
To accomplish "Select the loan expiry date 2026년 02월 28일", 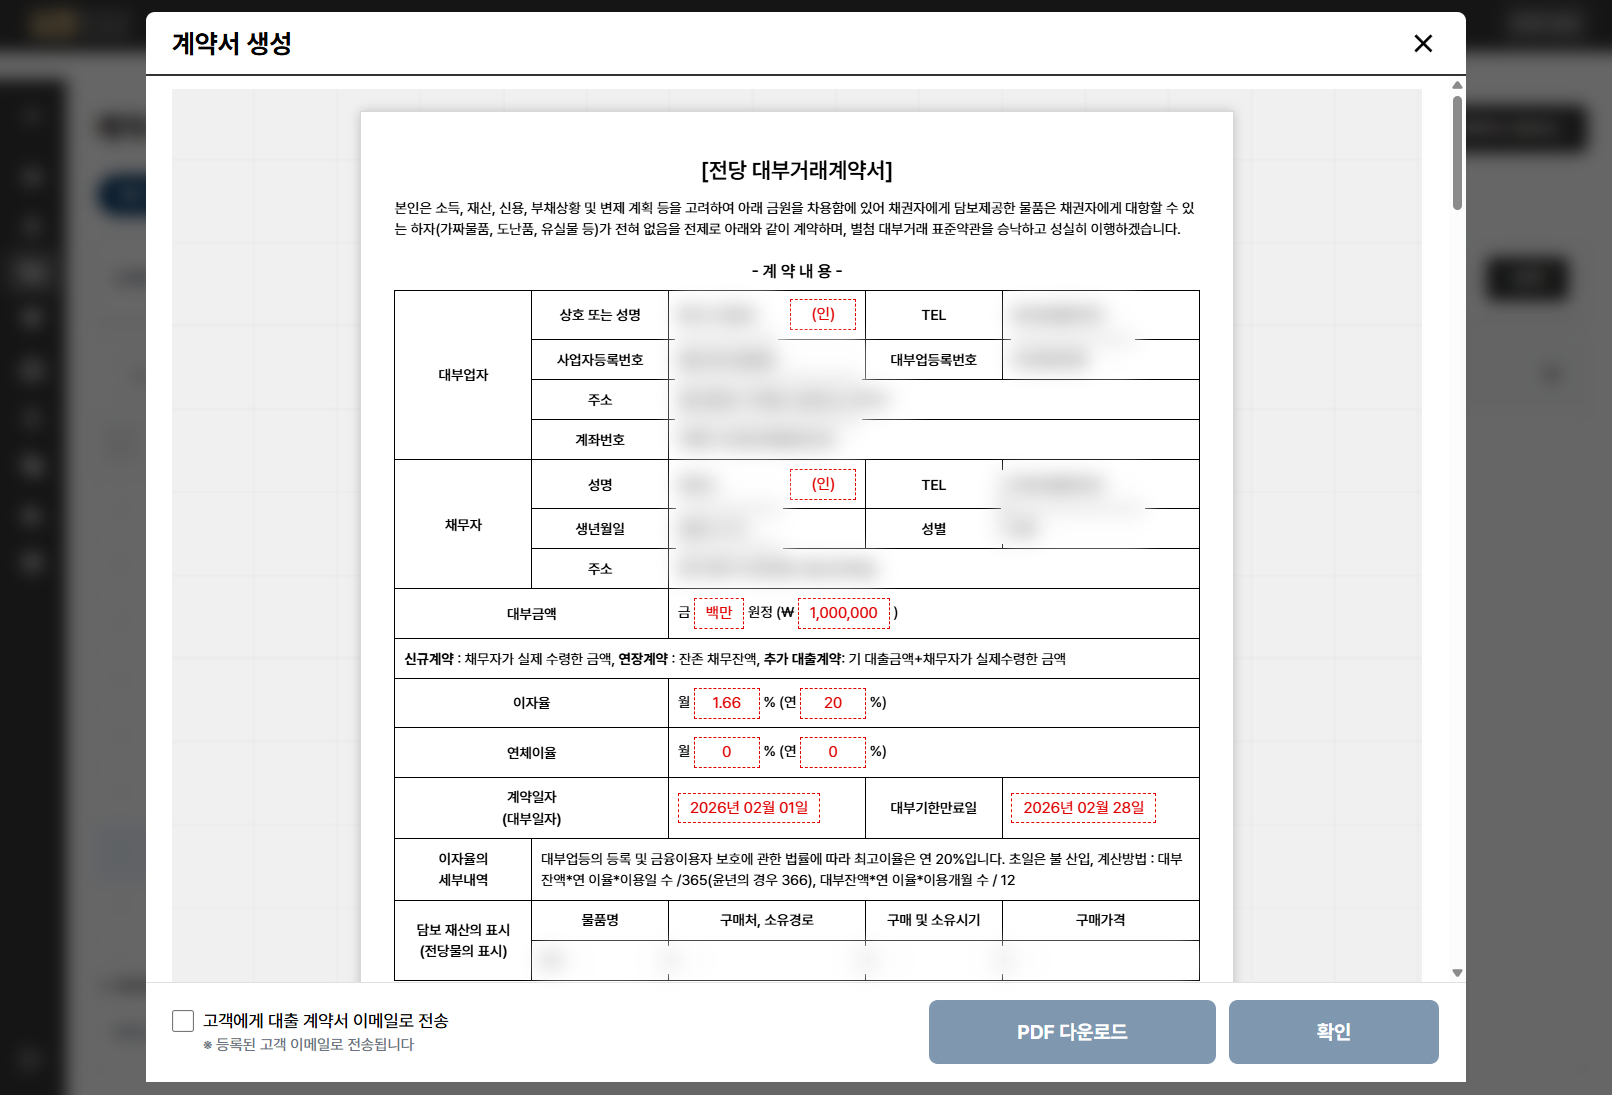I will click(x=1083, y=808).
